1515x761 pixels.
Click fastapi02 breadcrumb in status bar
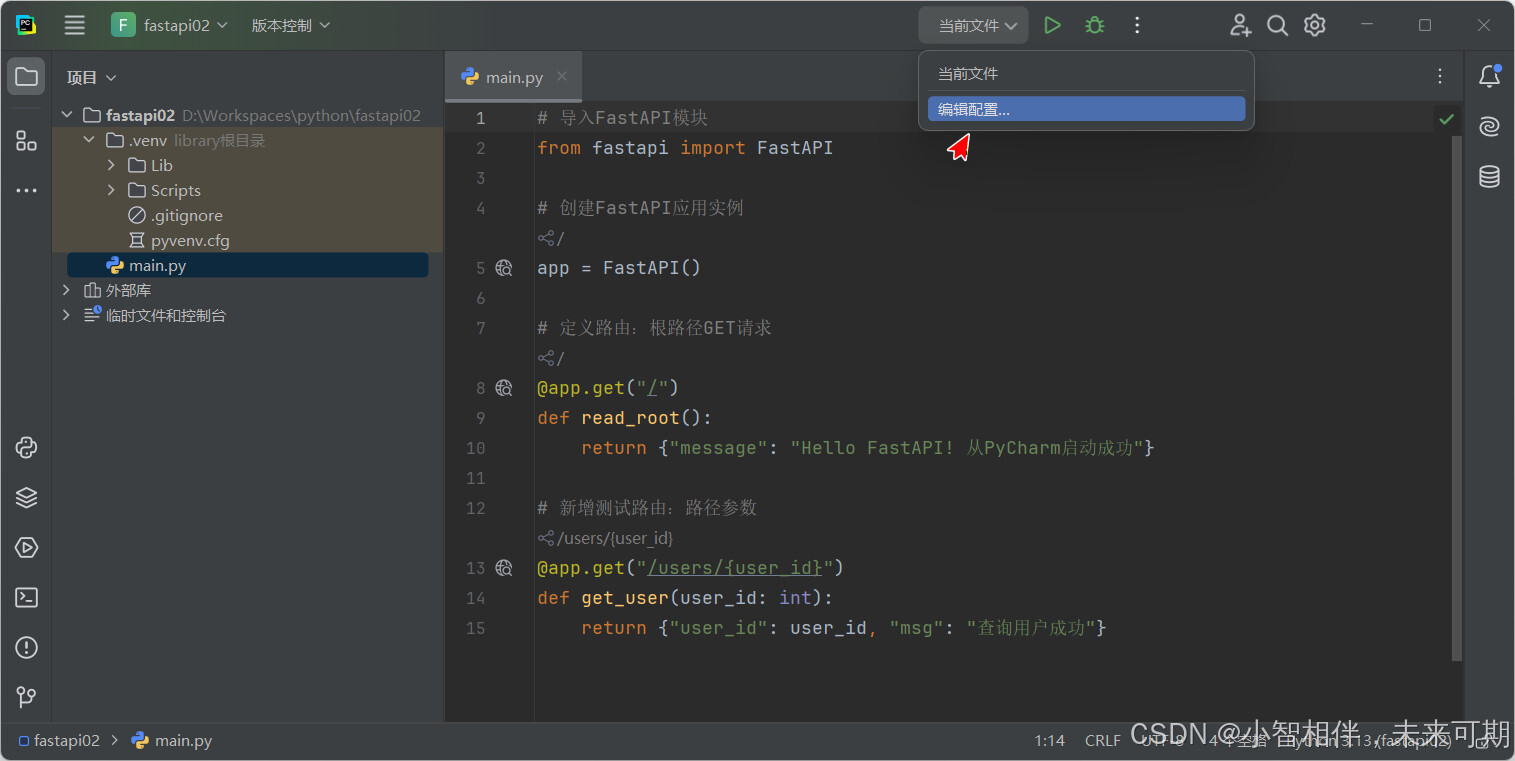(x=60, y=741)
